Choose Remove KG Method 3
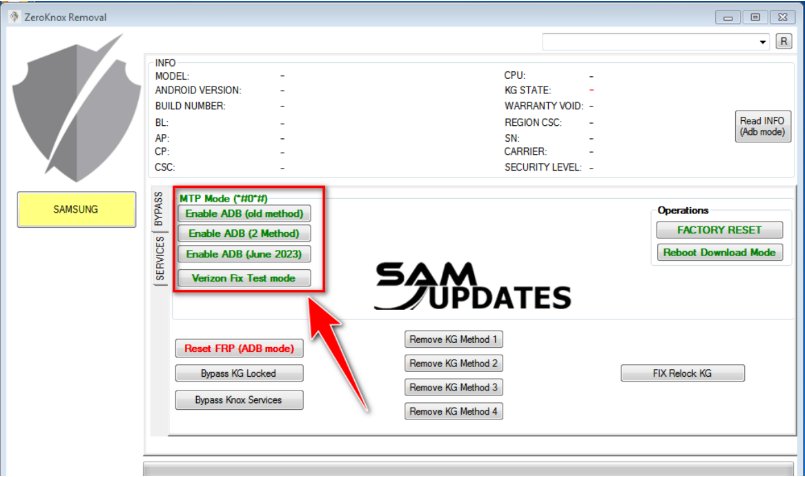The height and width of the screenshot is (477, 805). (x=454, y=387)
